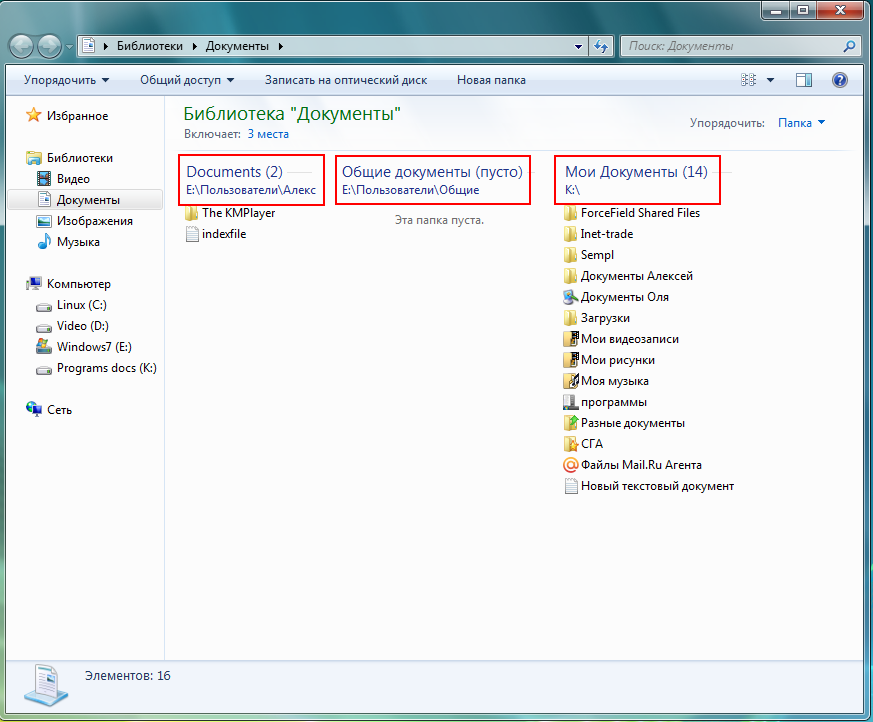Viewport: 873px width, 722px height.
Task: Open Музыка library in sidebar
Action: (68, 242)
